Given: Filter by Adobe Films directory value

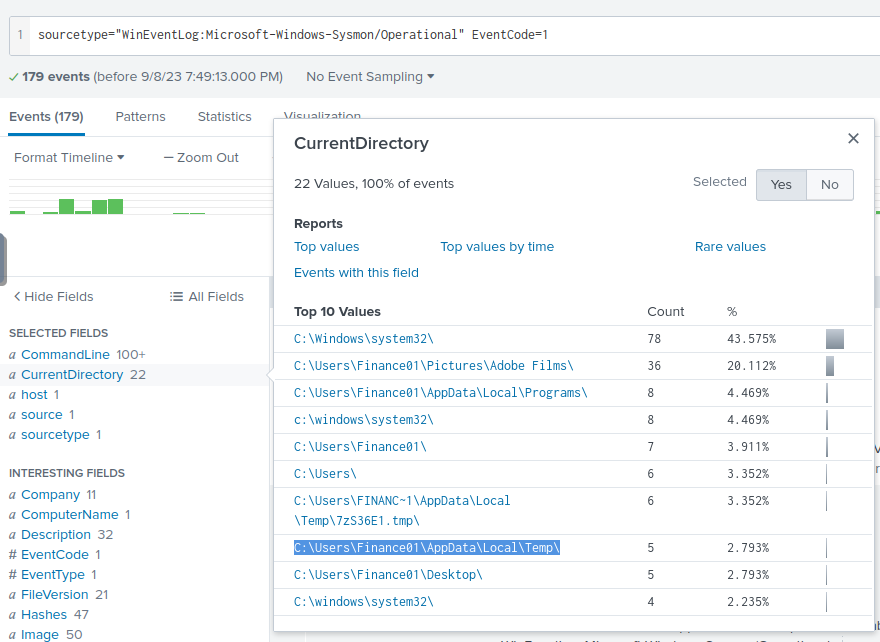Looking at the screenshot, I should [433, 365].
